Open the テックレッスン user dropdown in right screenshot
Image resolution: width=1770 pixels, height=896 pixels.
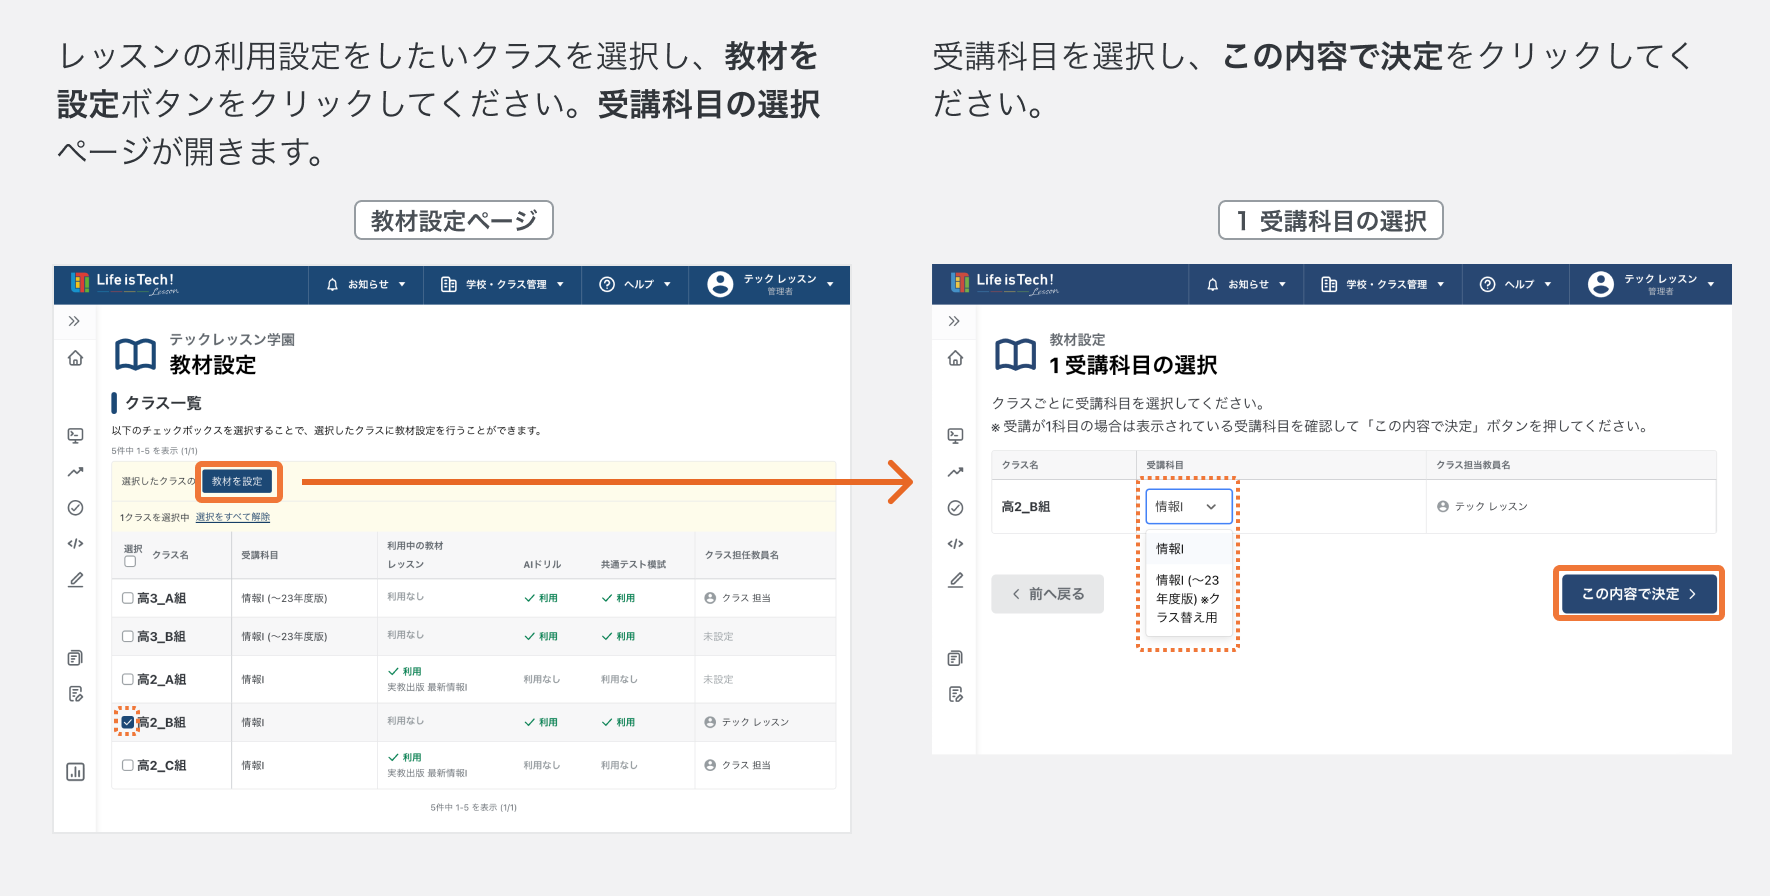pyautogui.click(x=1650, y=285)
